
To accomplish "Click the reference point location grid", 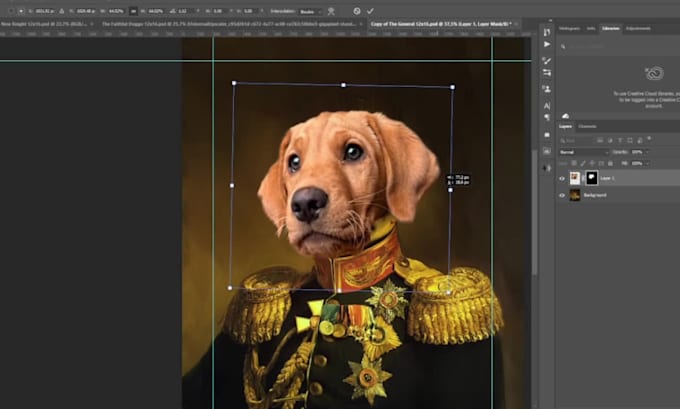I will pyautogui.click(x=21, y=11).
